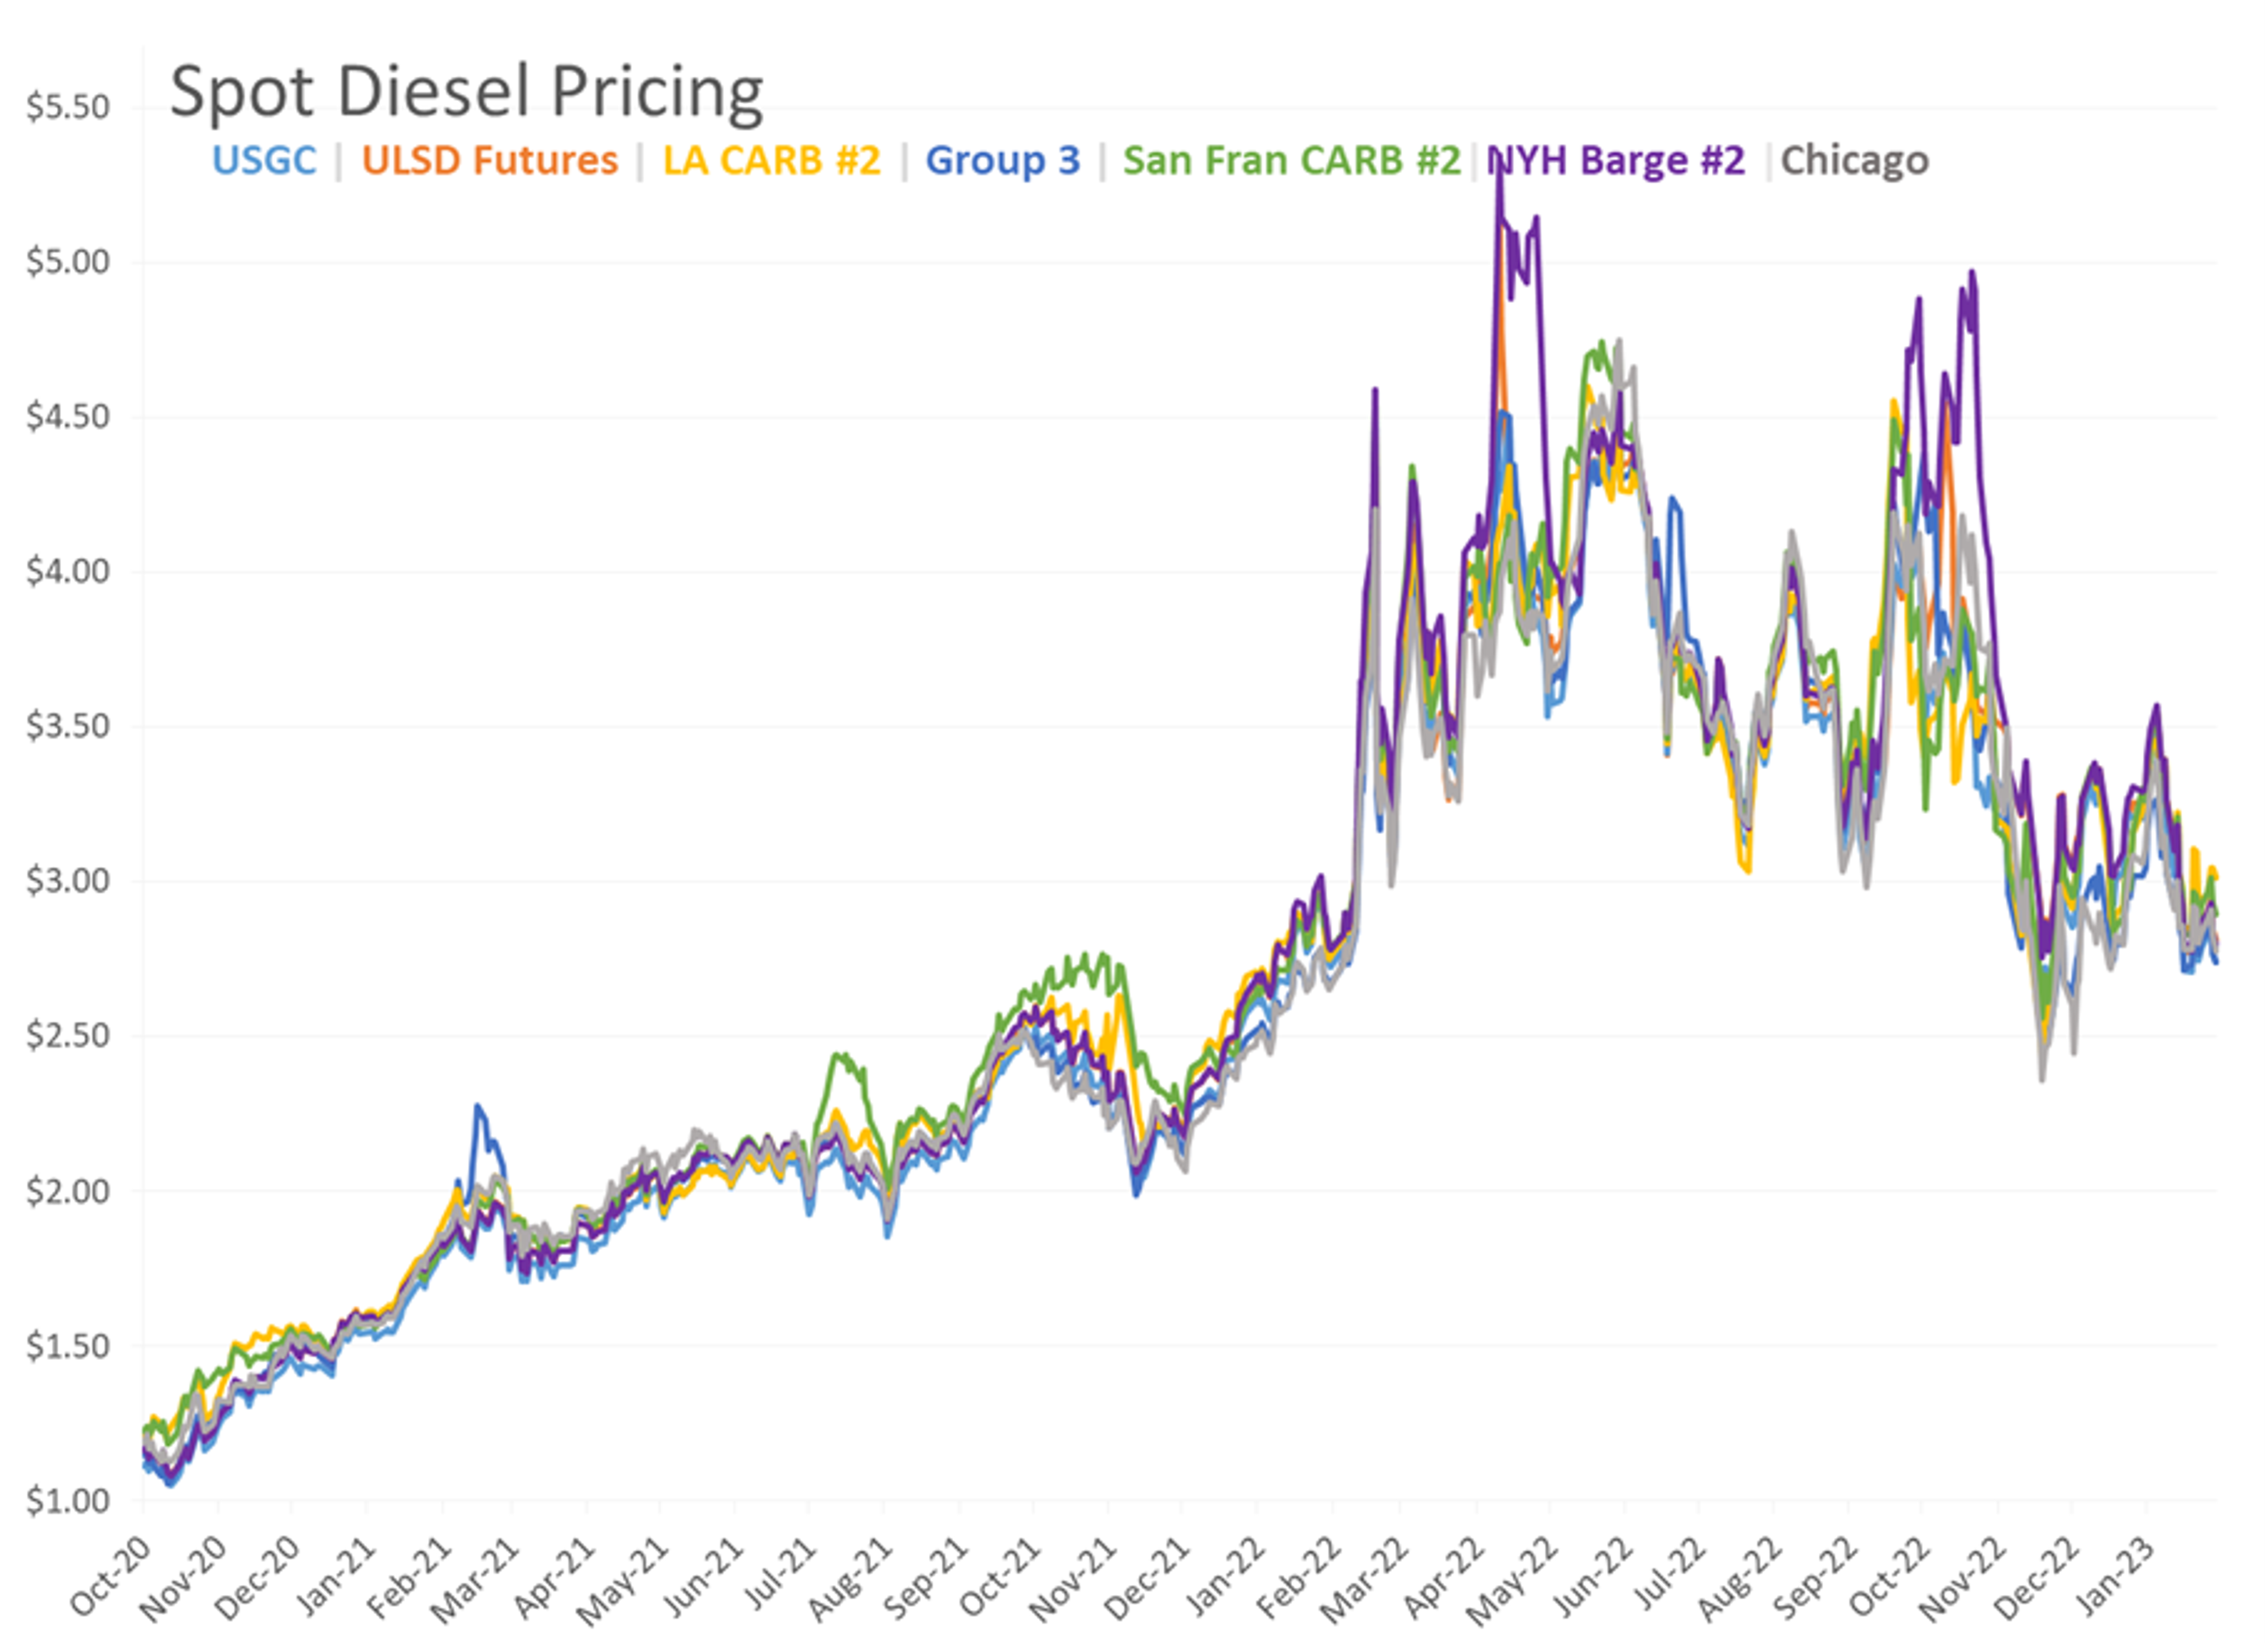Select the Chicago legend entry

coord(1855,161)
